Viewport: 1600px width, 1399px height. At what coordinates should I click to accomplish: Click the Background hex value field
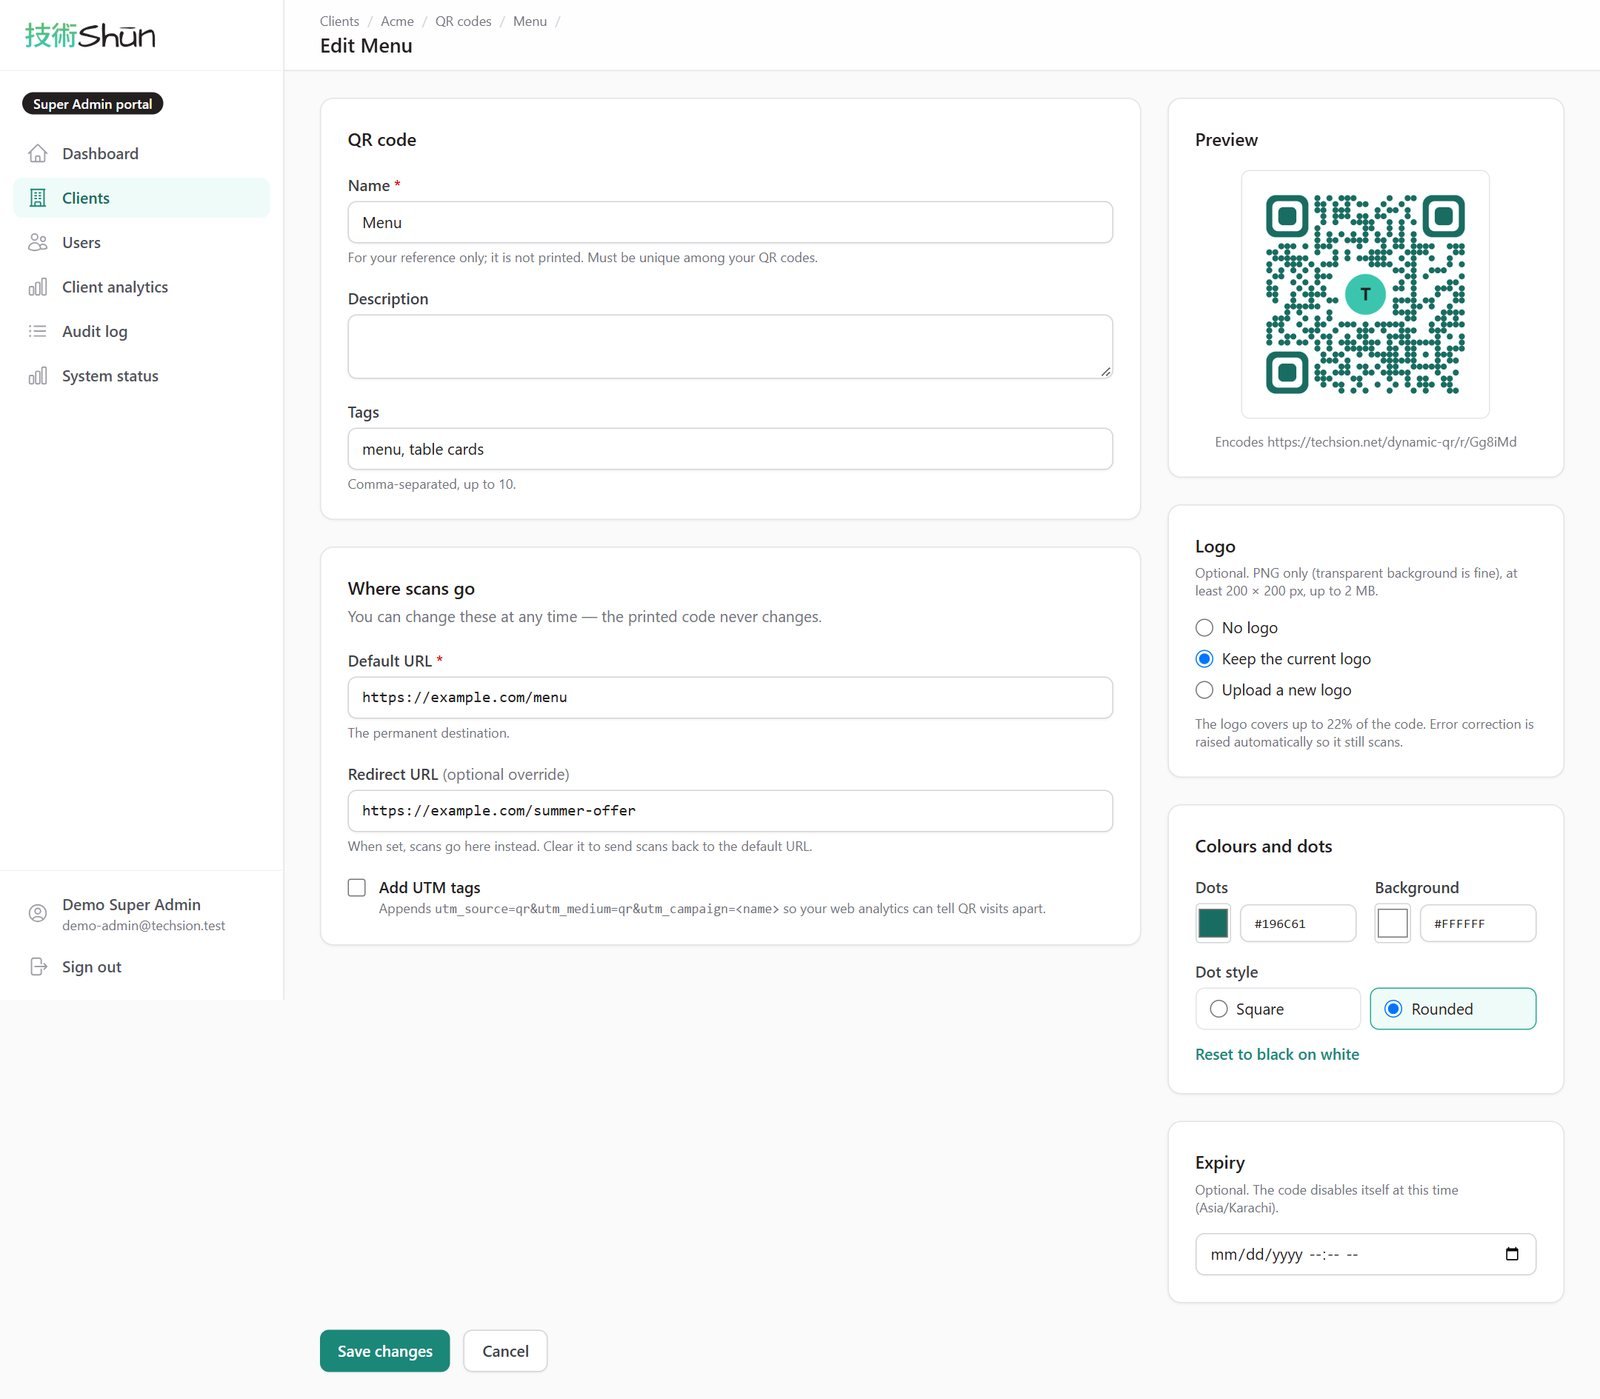coord(1478,923)
